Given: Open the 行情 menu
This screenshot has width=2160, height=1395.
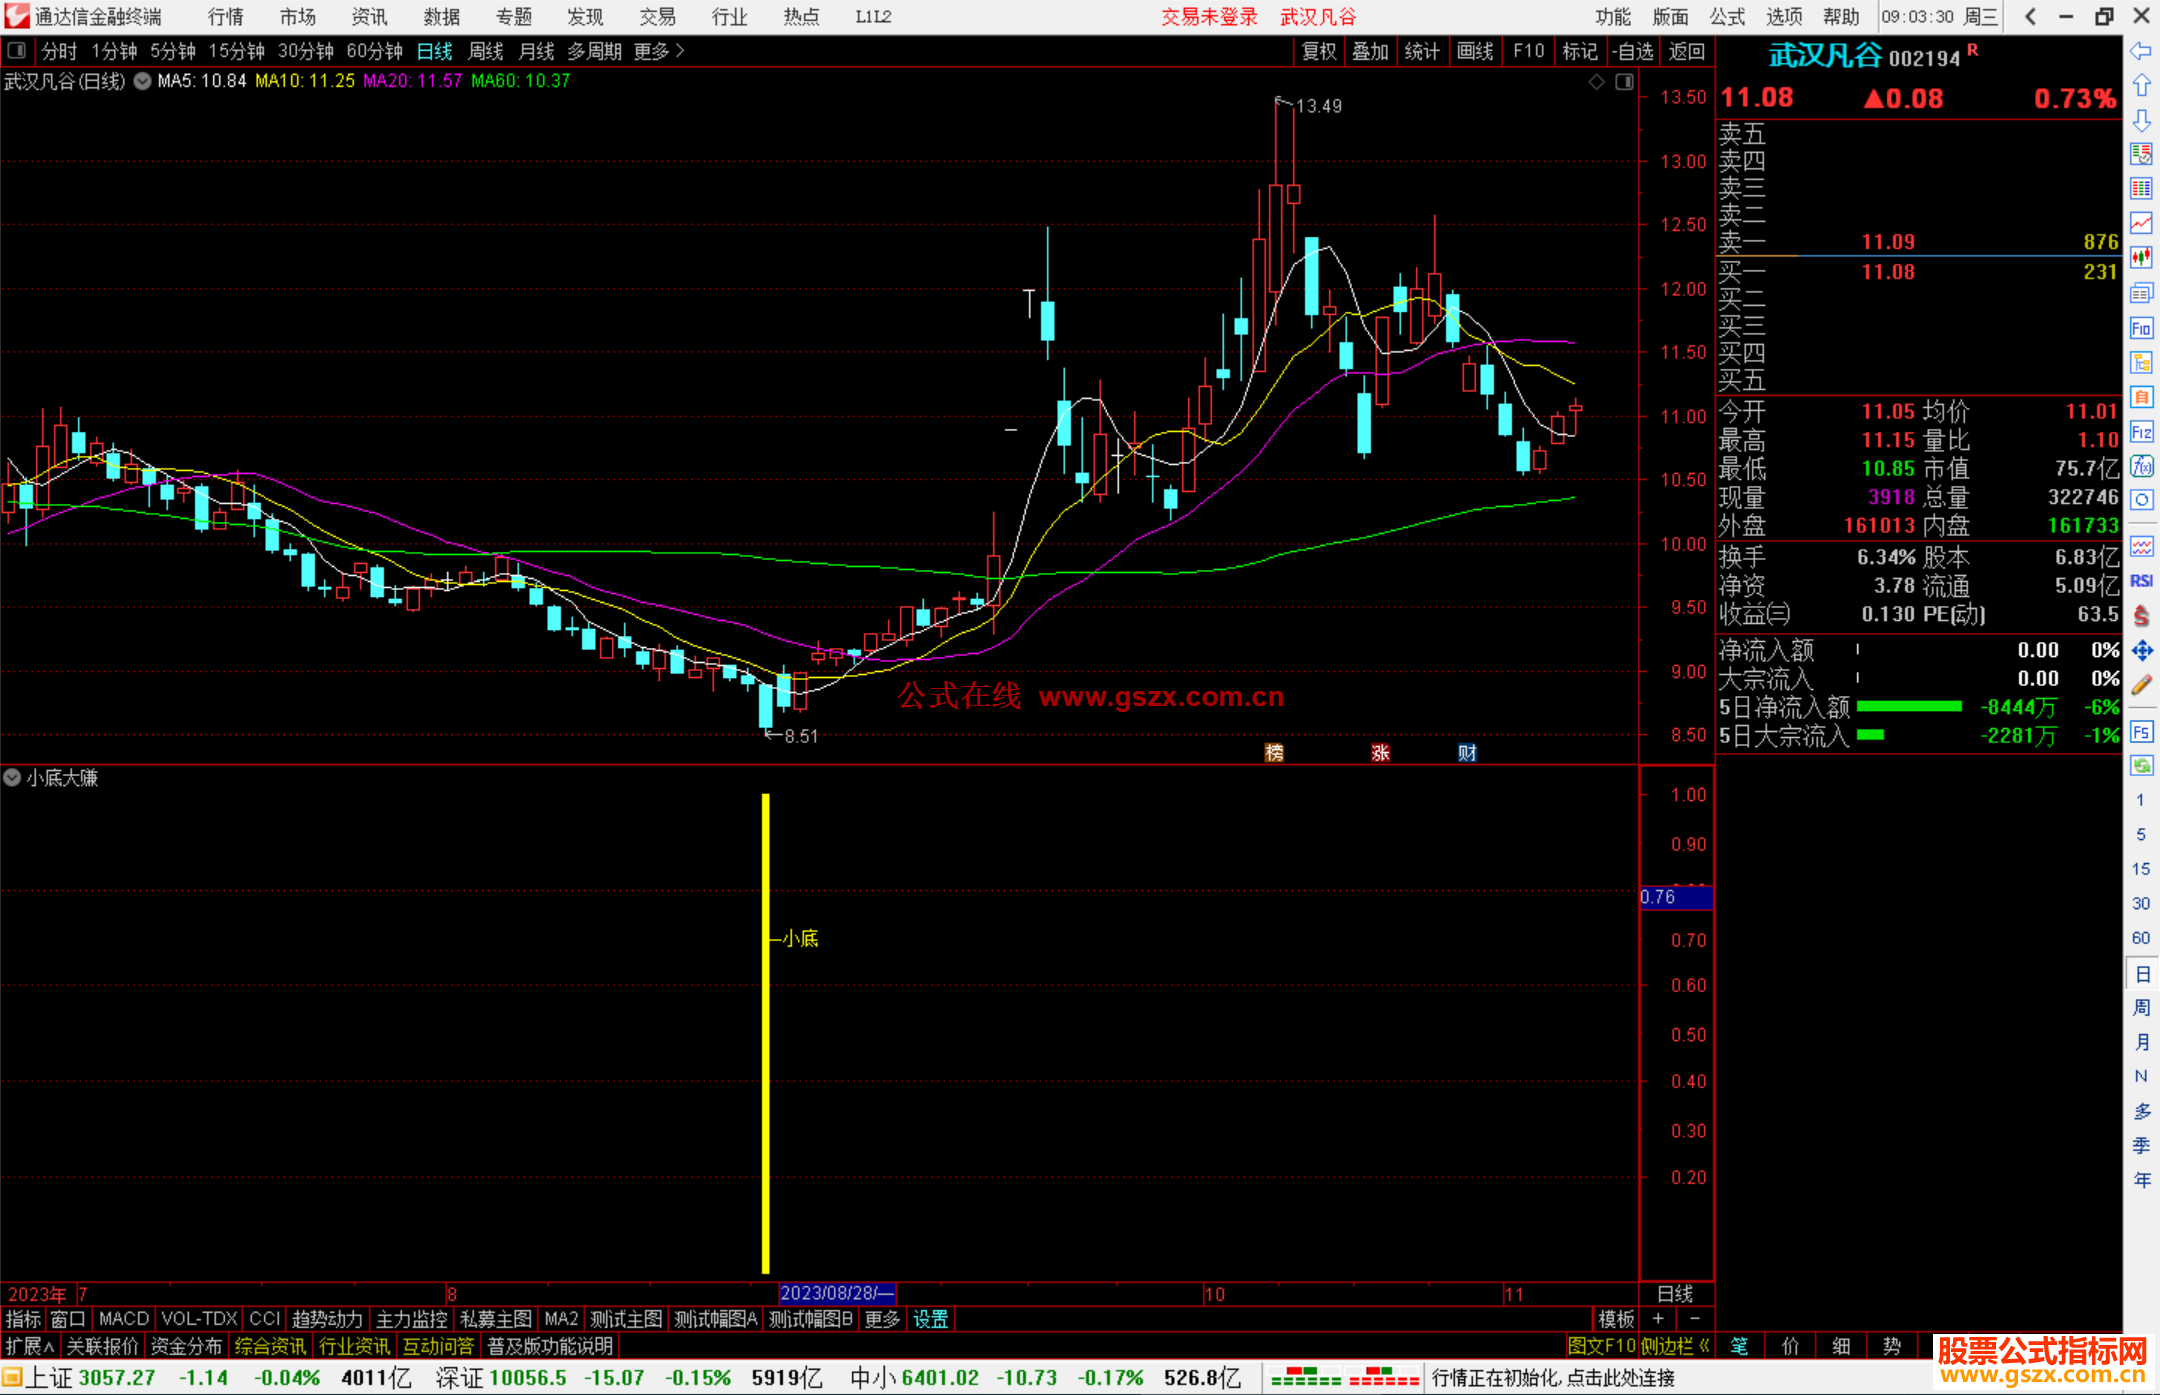Looking at the screenshot, I should click(x=225, y=17).
